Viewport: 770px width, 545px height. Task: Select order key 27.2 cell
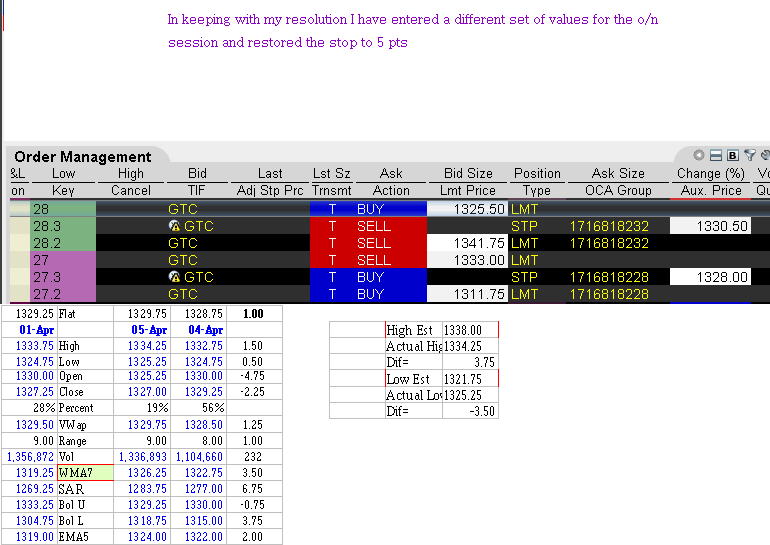pyautogui.click(x=63, y=294)
